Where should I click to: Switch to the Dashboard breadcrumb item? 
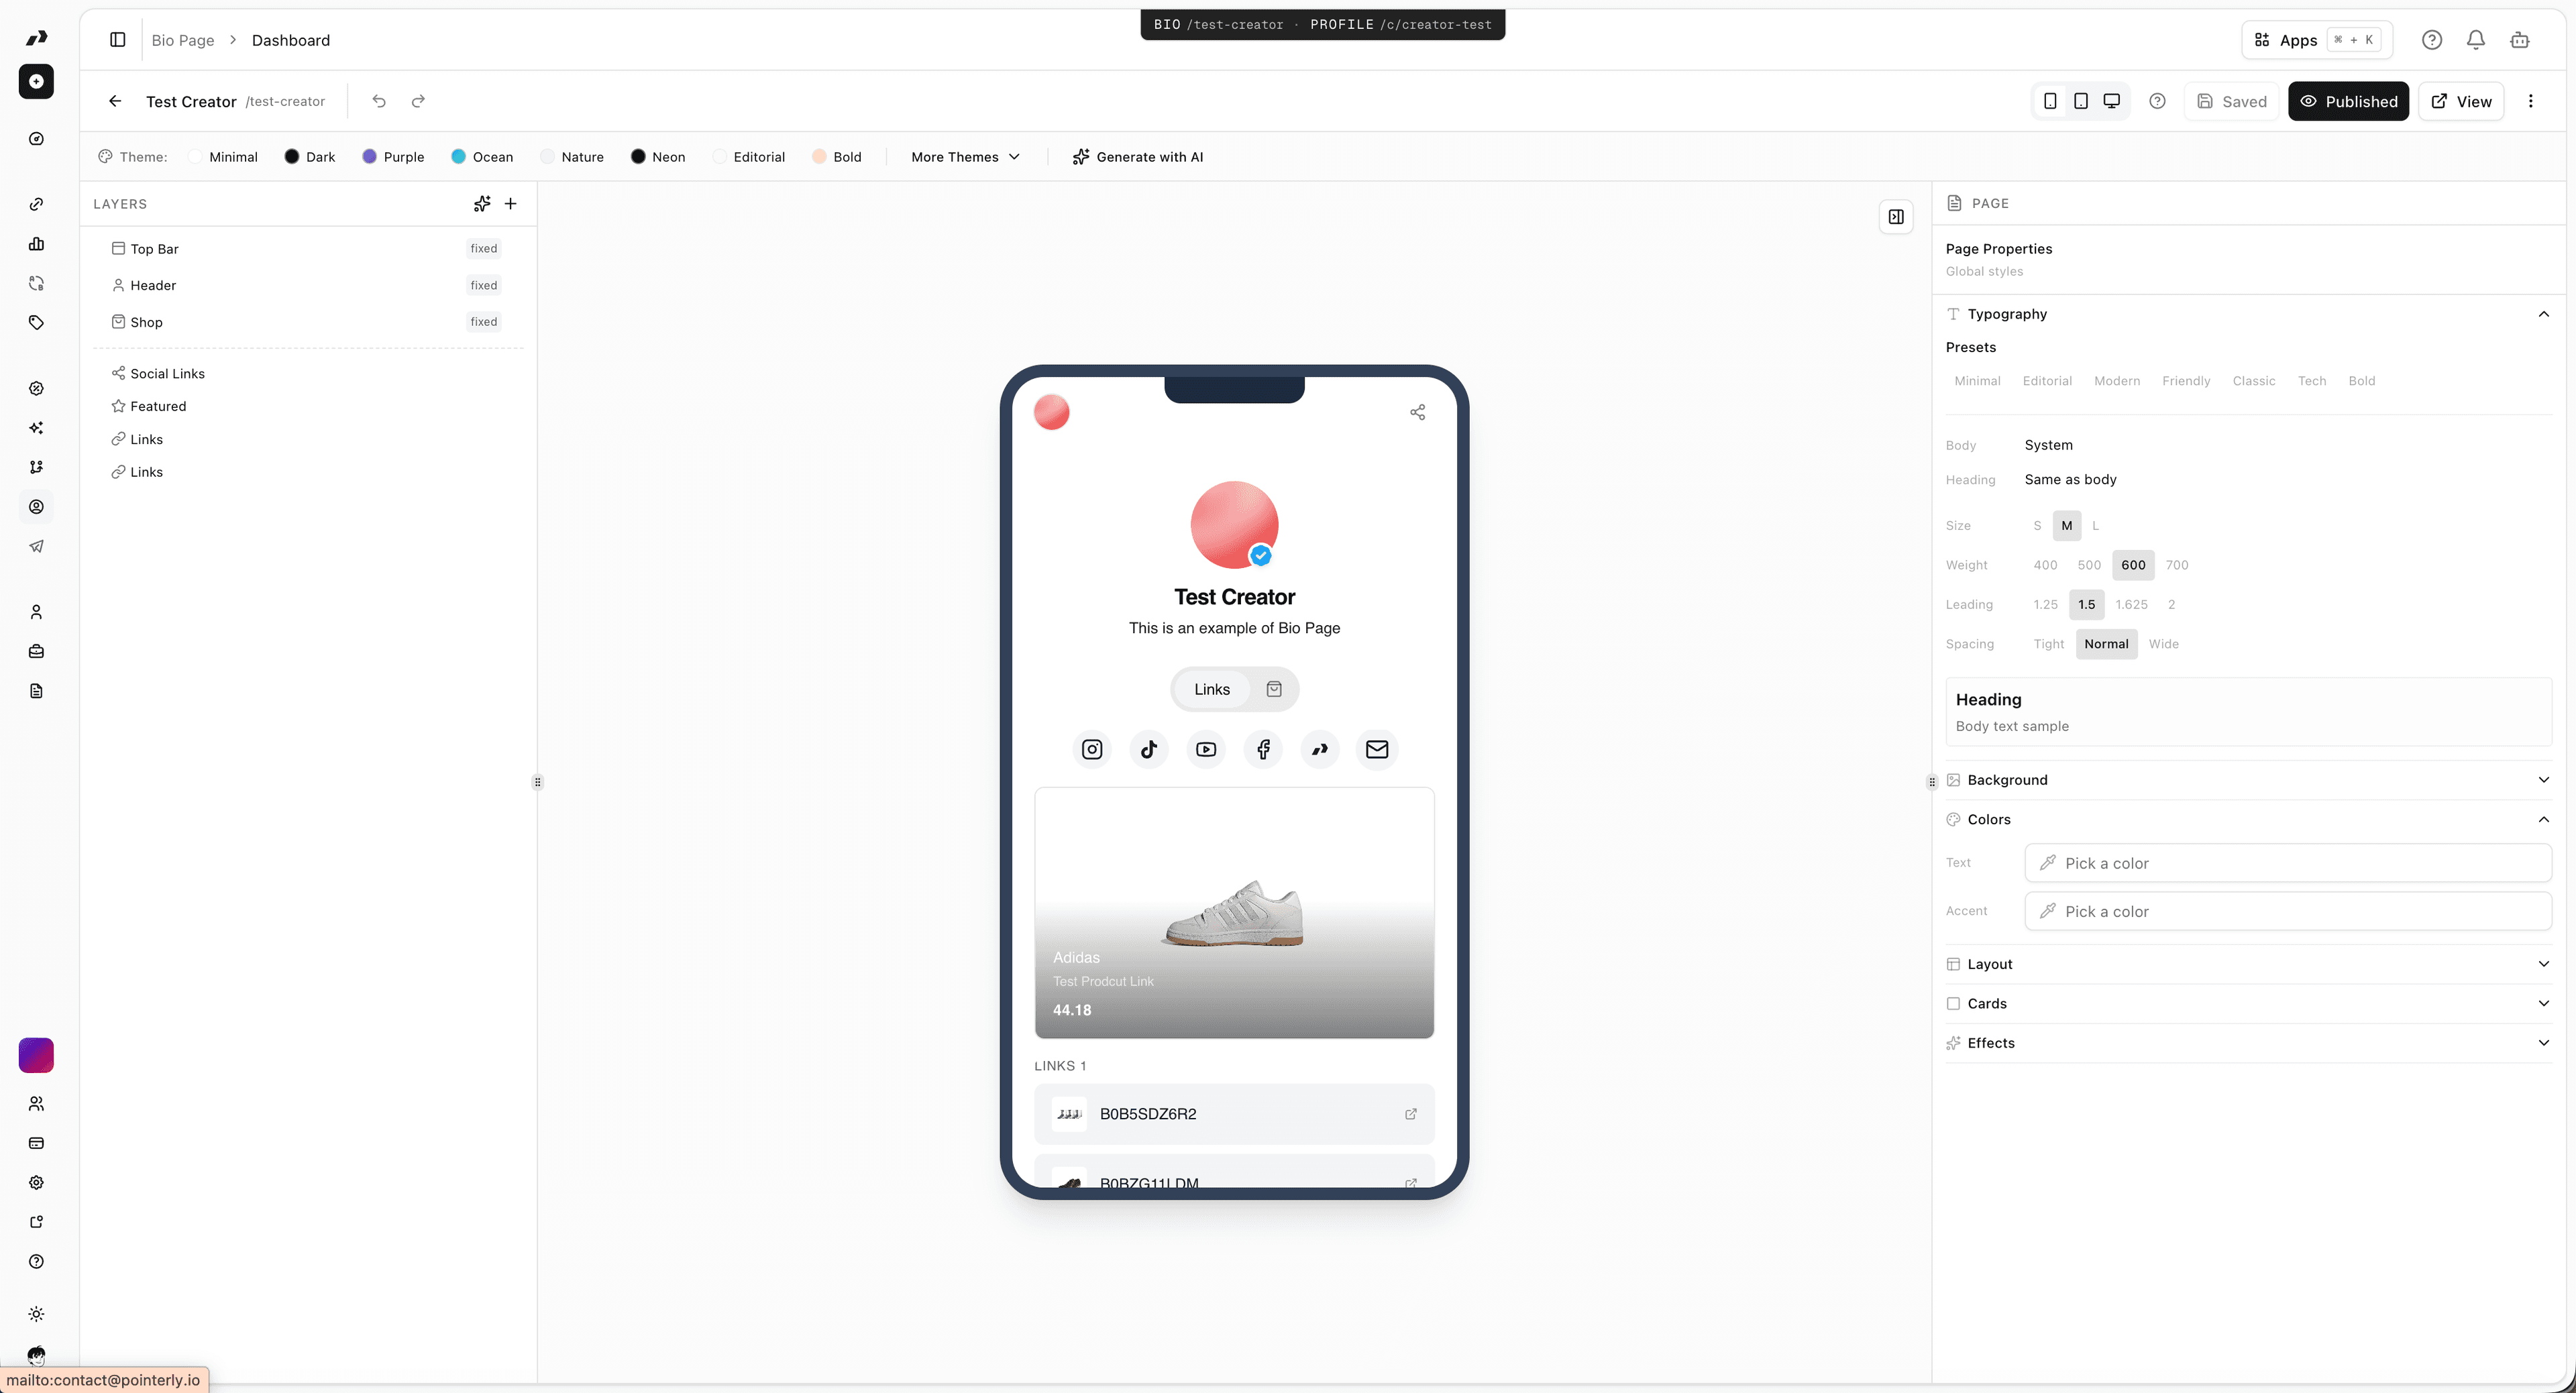coord(290,40)
